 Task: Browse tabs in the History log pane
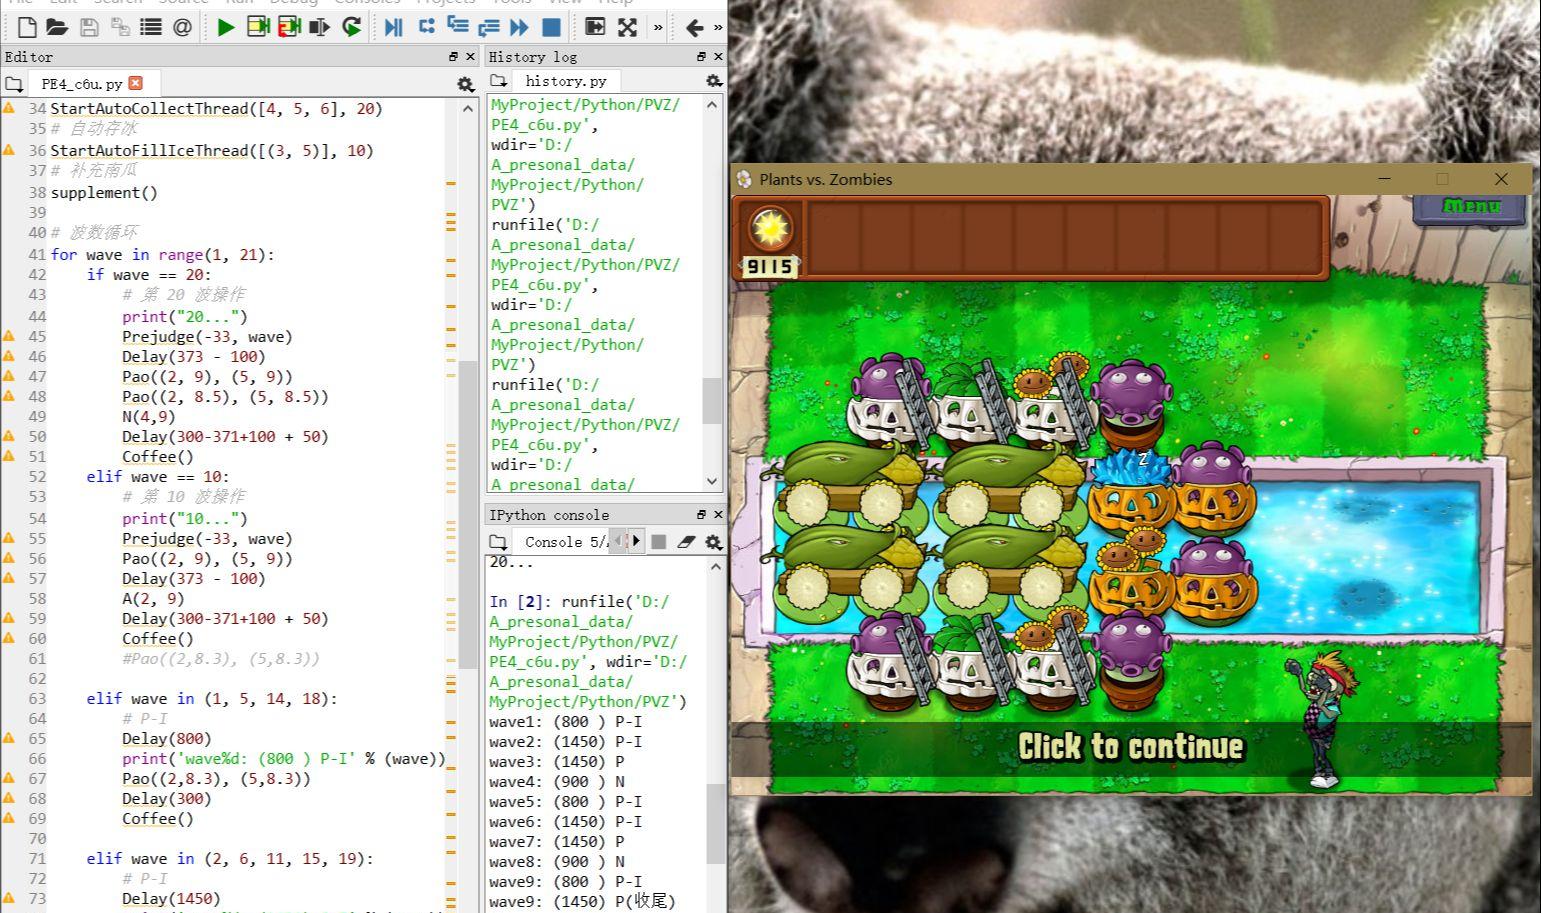point(498,81)
